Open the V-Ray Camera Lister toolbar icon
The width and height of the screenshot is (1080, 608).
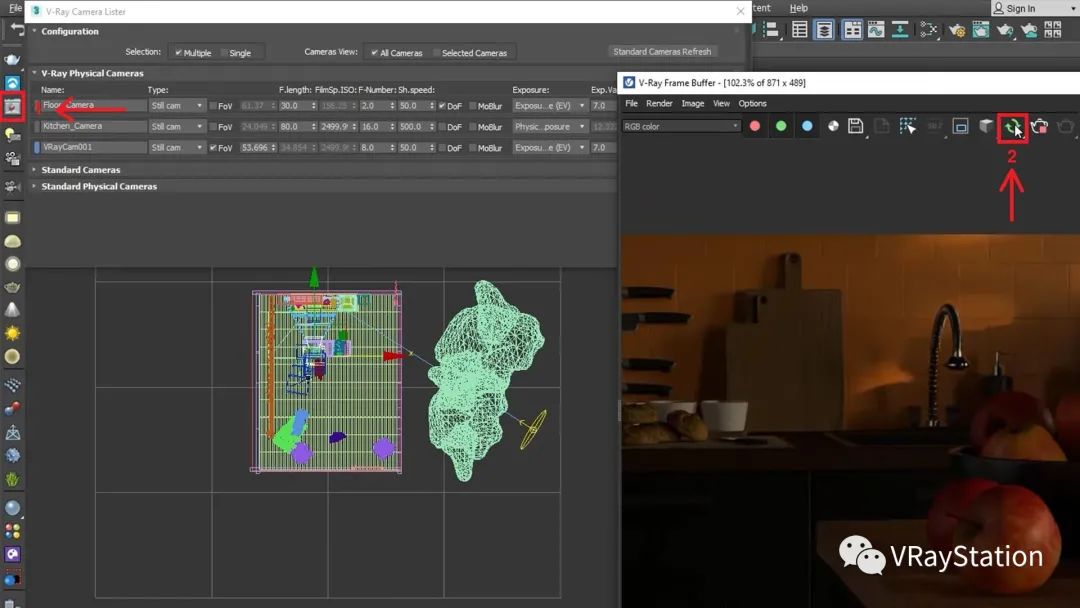point(13,105)
